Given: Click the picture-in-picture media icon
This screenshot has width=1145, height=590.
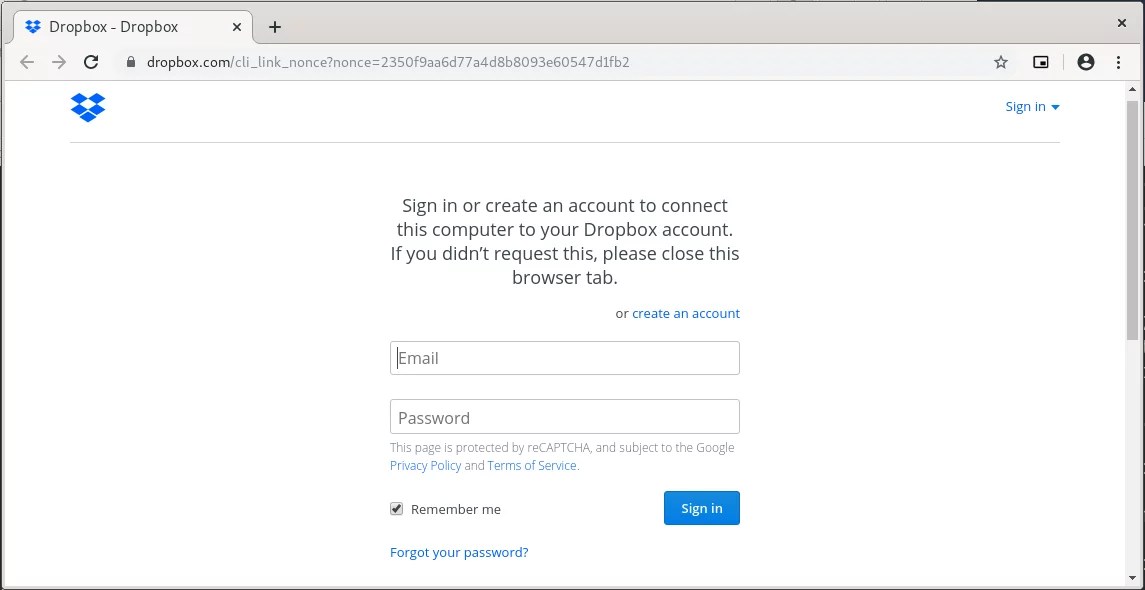Looking at the screenshot, I should (x=1041, y=62).
